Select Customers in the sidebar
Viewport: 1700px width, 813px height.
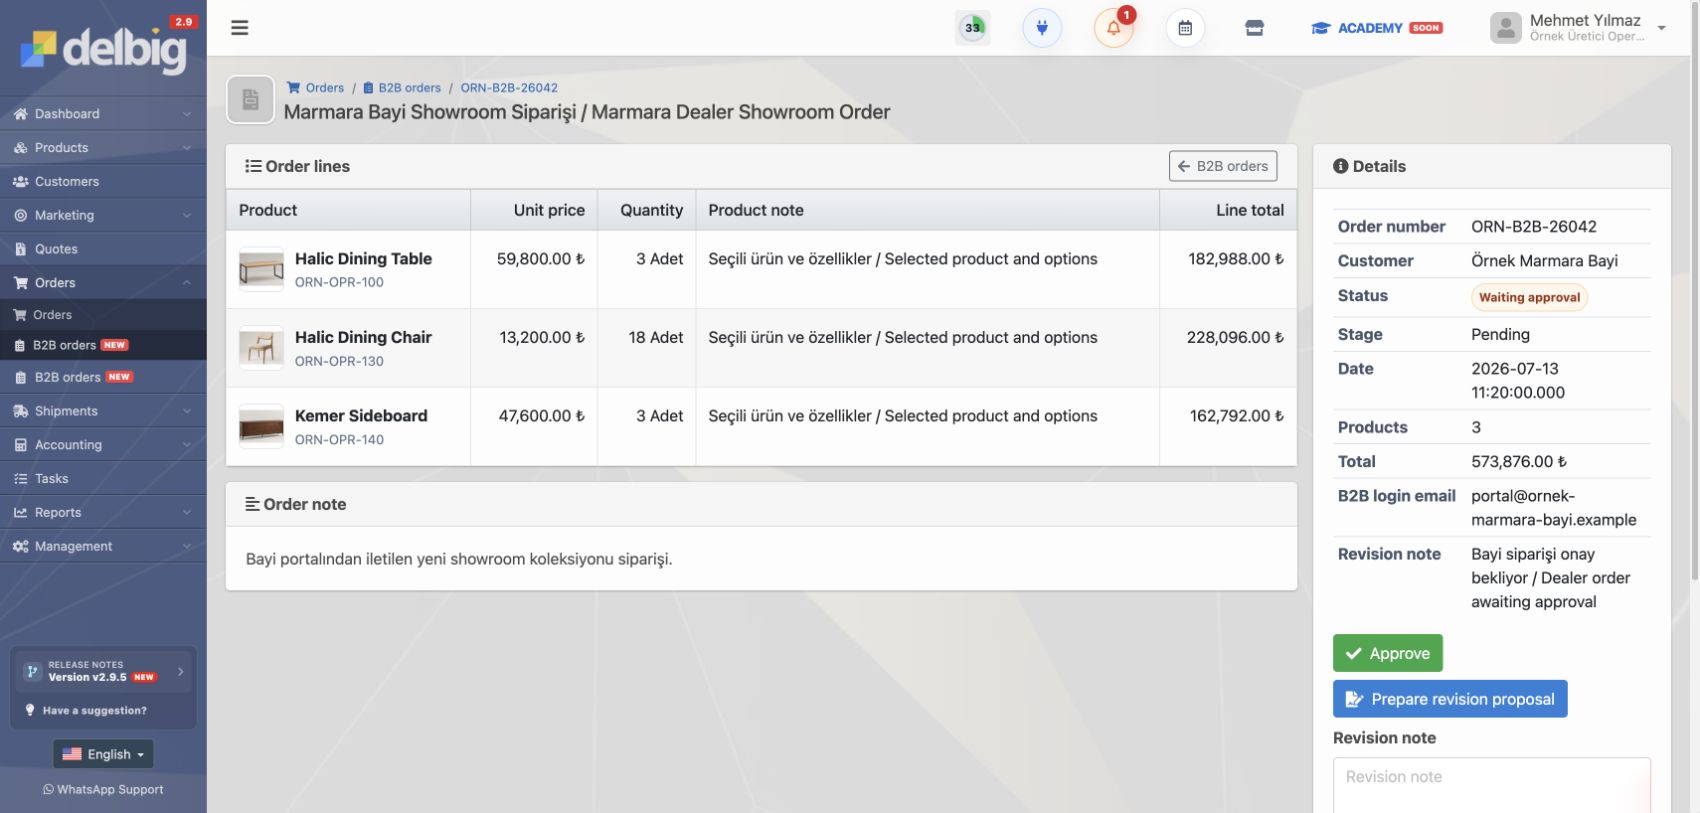pos(103,181)
